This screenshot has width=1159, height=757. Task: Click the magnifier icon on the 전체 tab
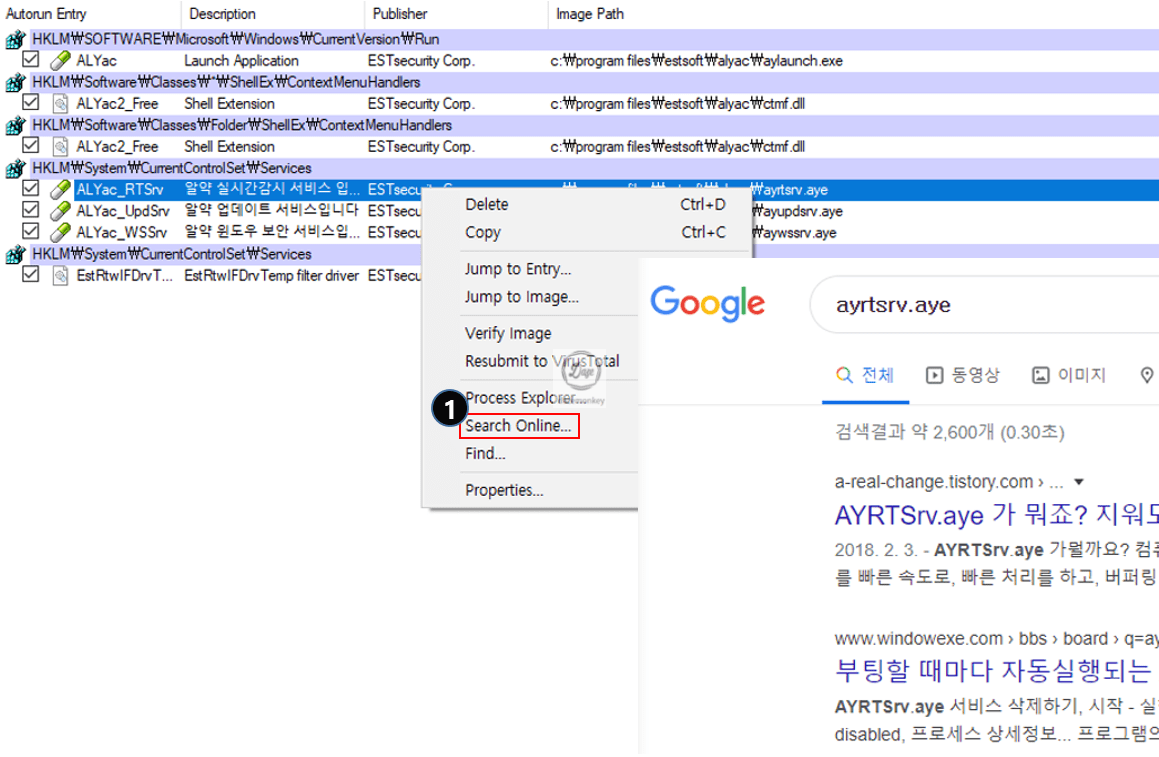(843, 376)
